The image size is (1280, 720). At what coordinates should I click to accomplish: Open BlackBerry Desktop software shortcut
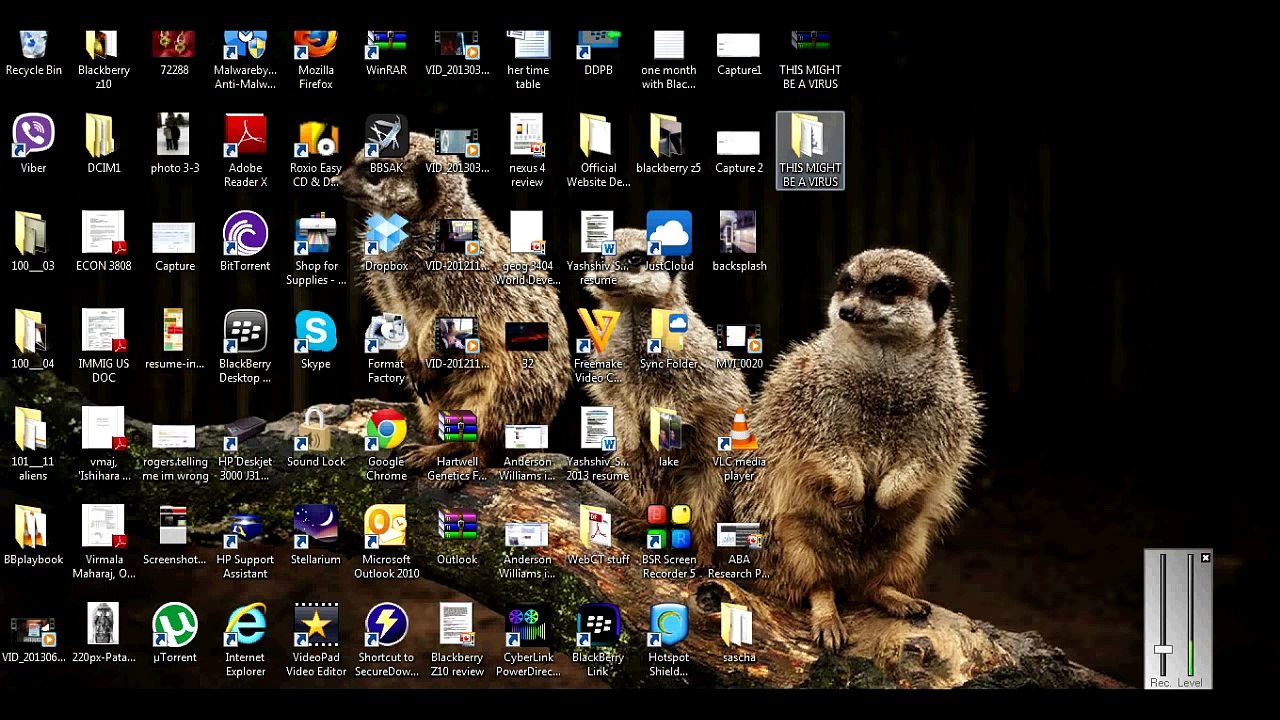tap(245, 348)
